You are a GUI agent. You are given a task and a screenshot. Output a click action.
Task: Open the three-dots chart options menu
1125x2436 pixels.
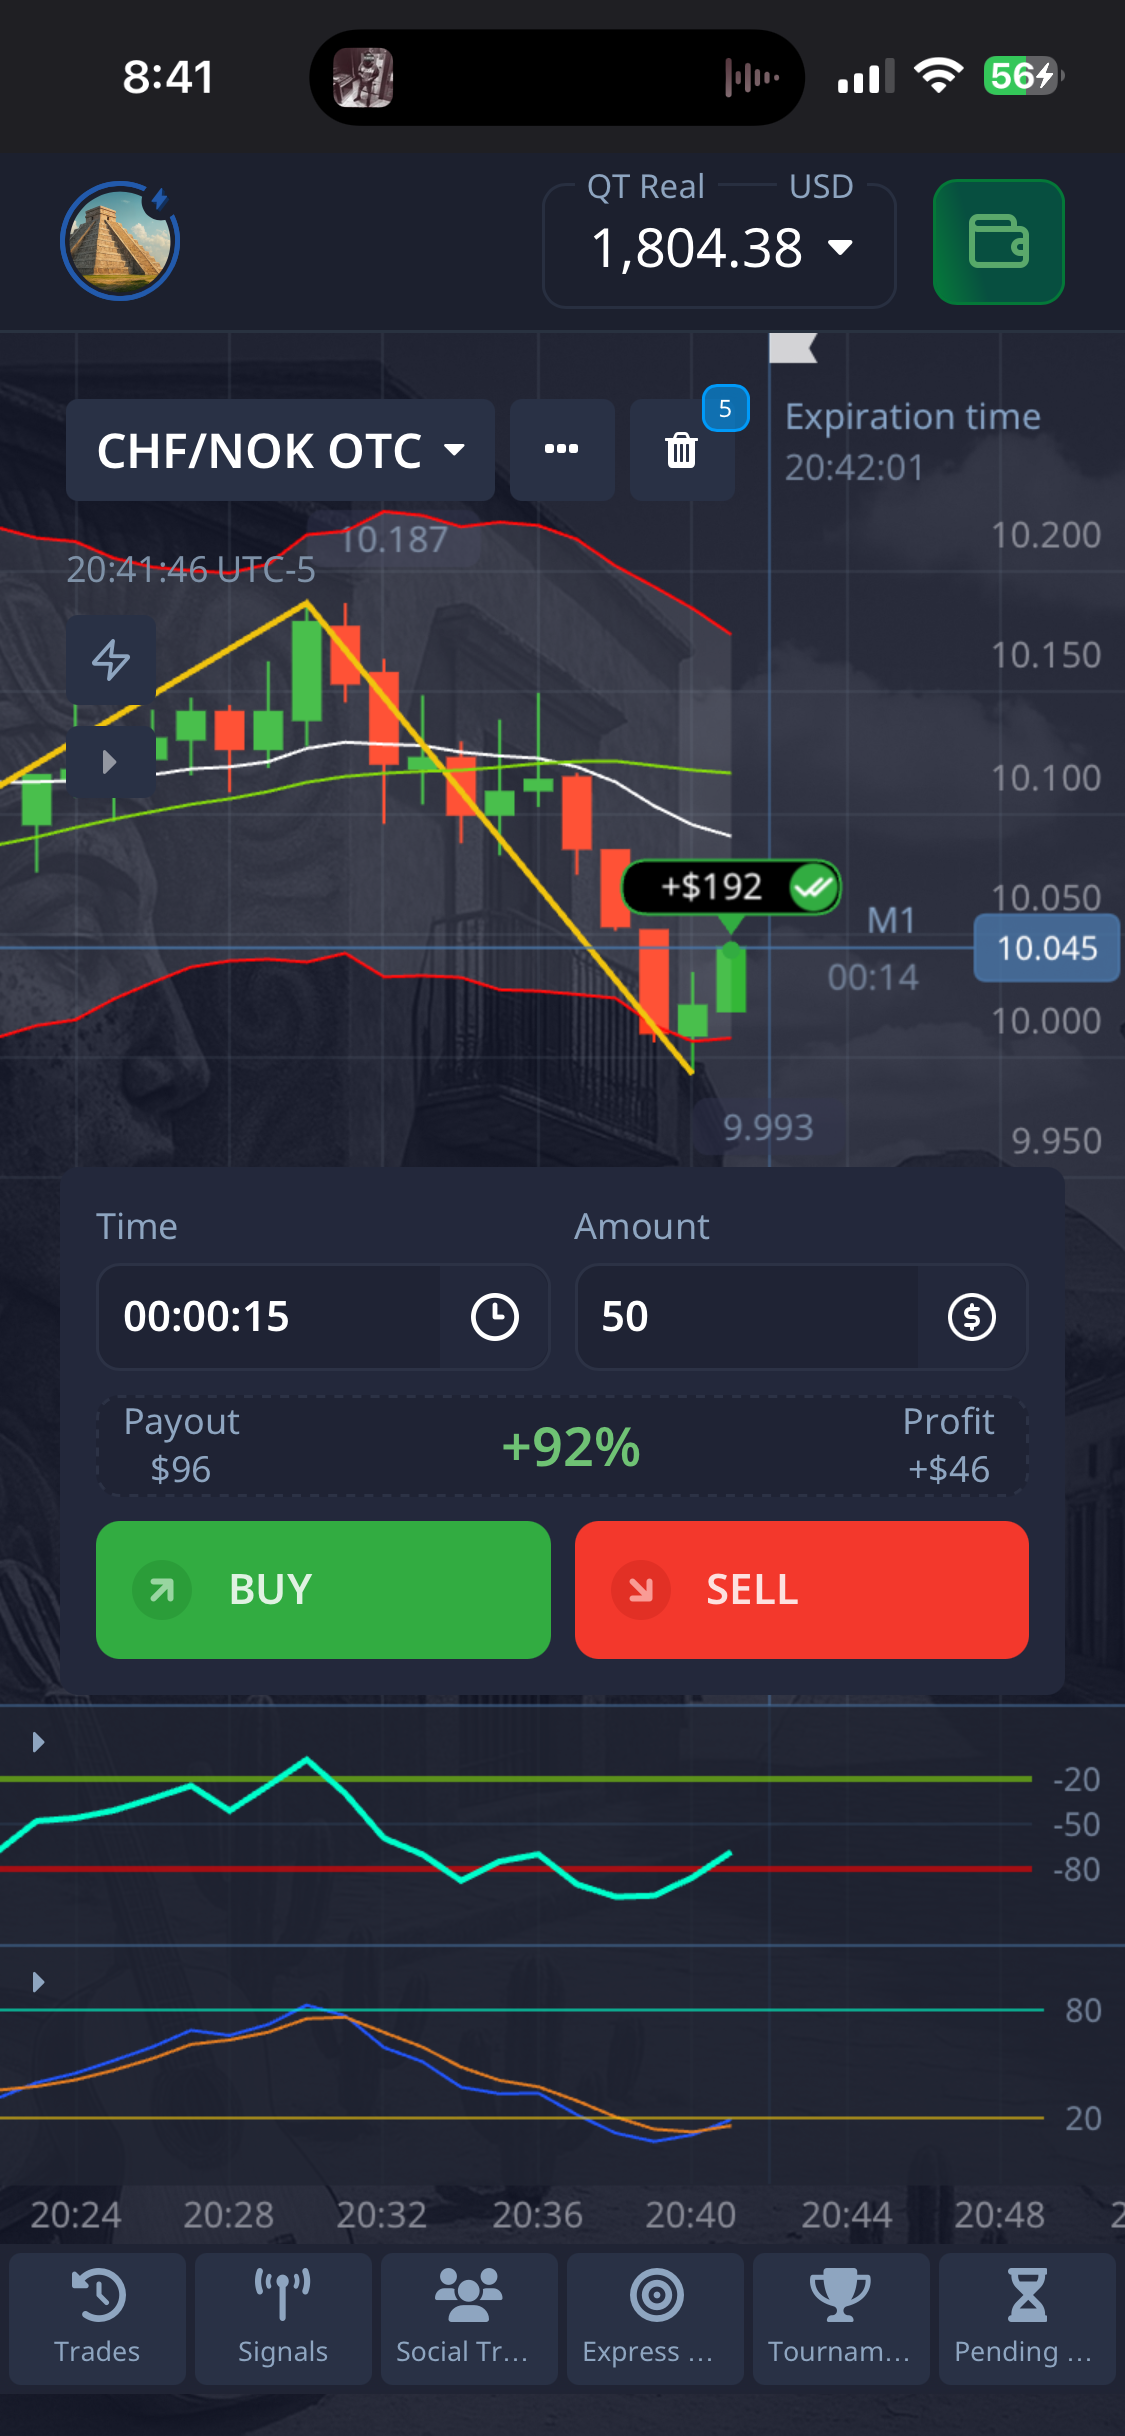[x=561, y=450]
